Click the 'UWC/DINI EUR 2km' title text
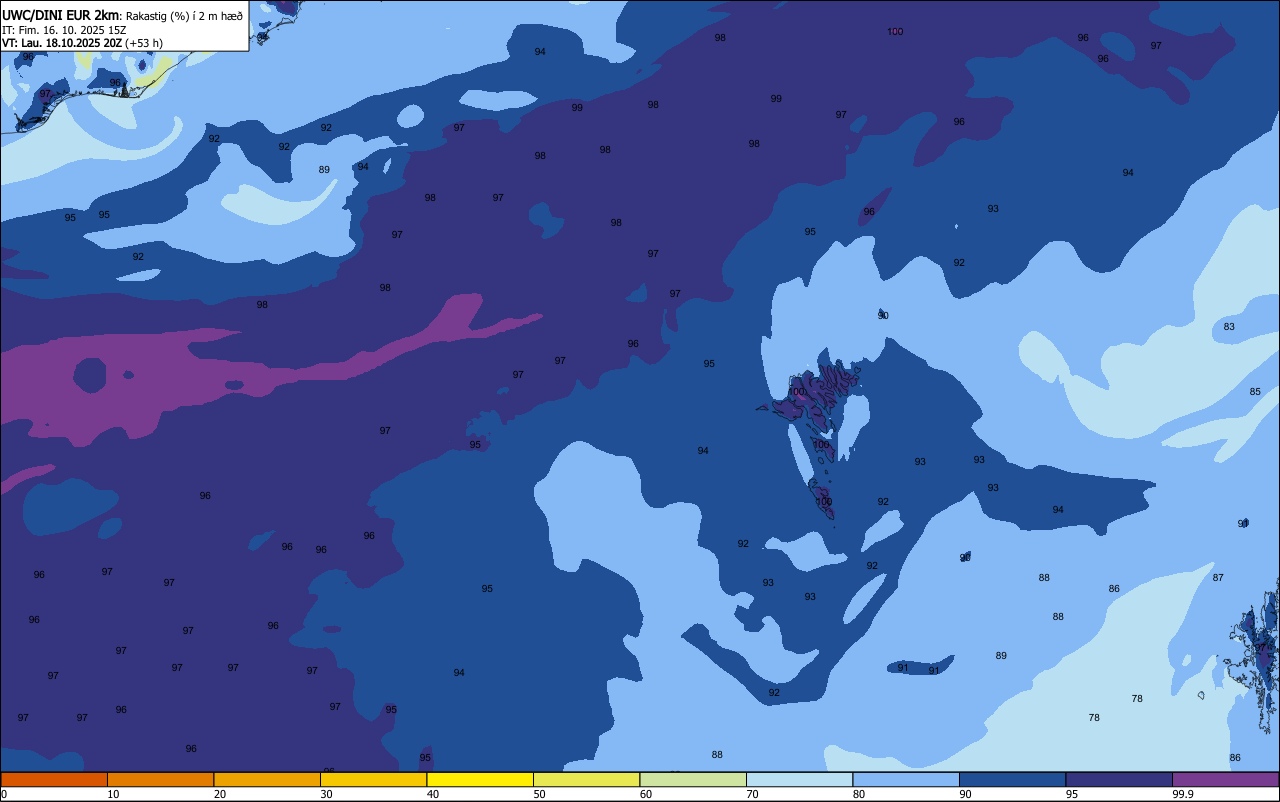 [60, 15]
